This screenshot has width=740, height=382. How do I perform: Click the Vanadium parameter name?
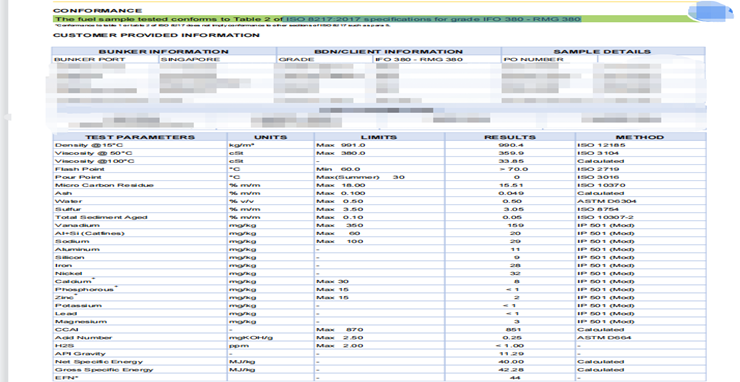pyautogui.click(x=77, y=225)
